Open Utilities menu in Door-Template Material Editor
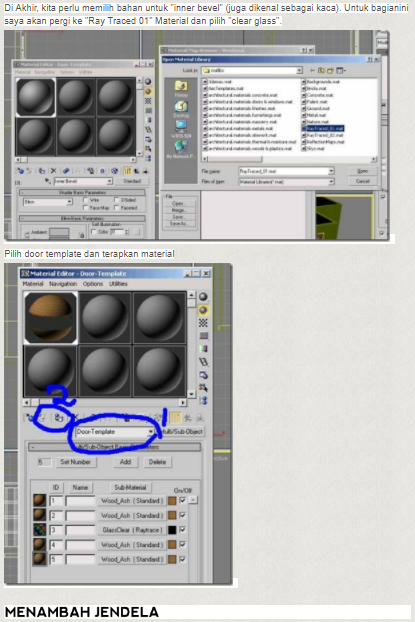 [x=118, y=284]
